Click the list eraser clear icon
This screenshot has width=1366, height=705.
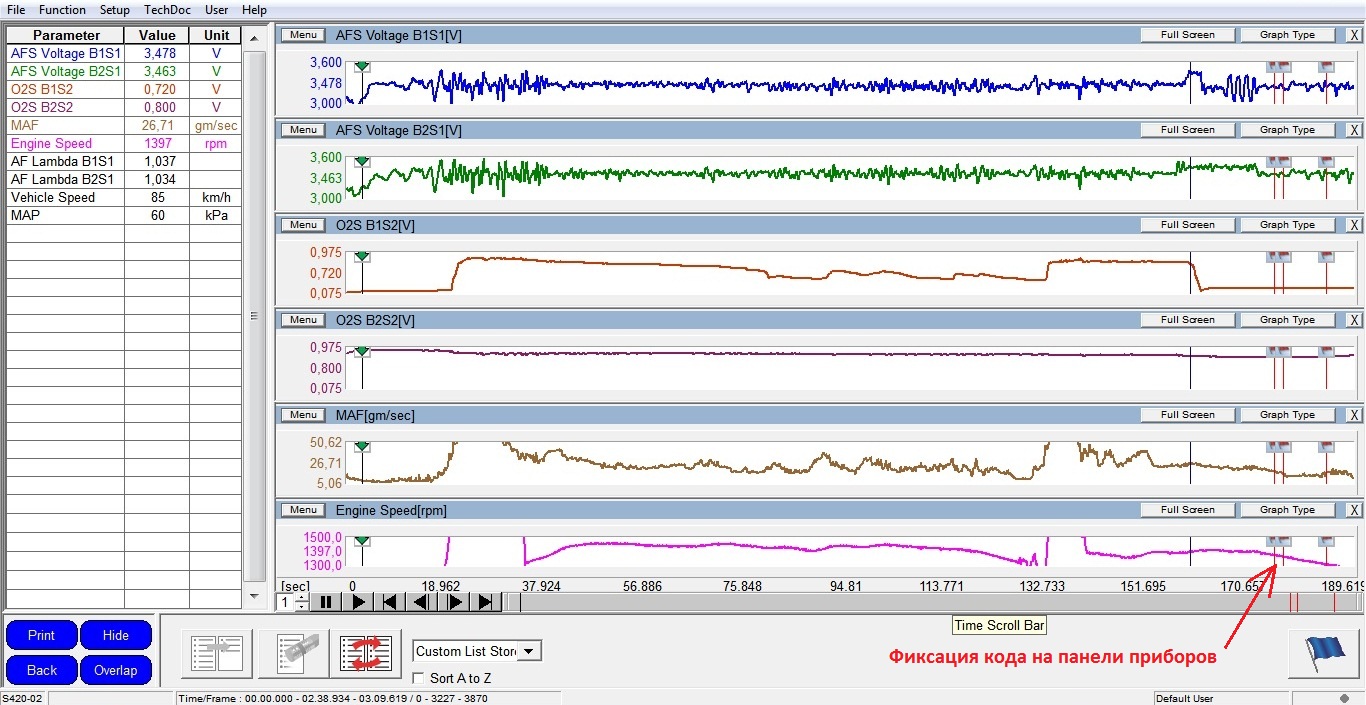tap(292, 654)
